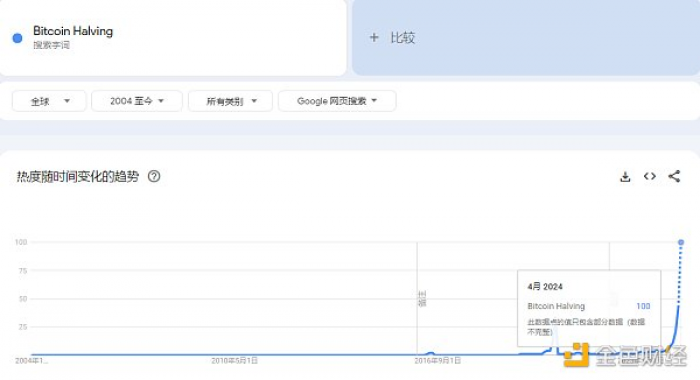The height and width of the screenshot is (380, 700).
Task: Click the 2016年9月1日 axis label
Action: tap(438, 360)
